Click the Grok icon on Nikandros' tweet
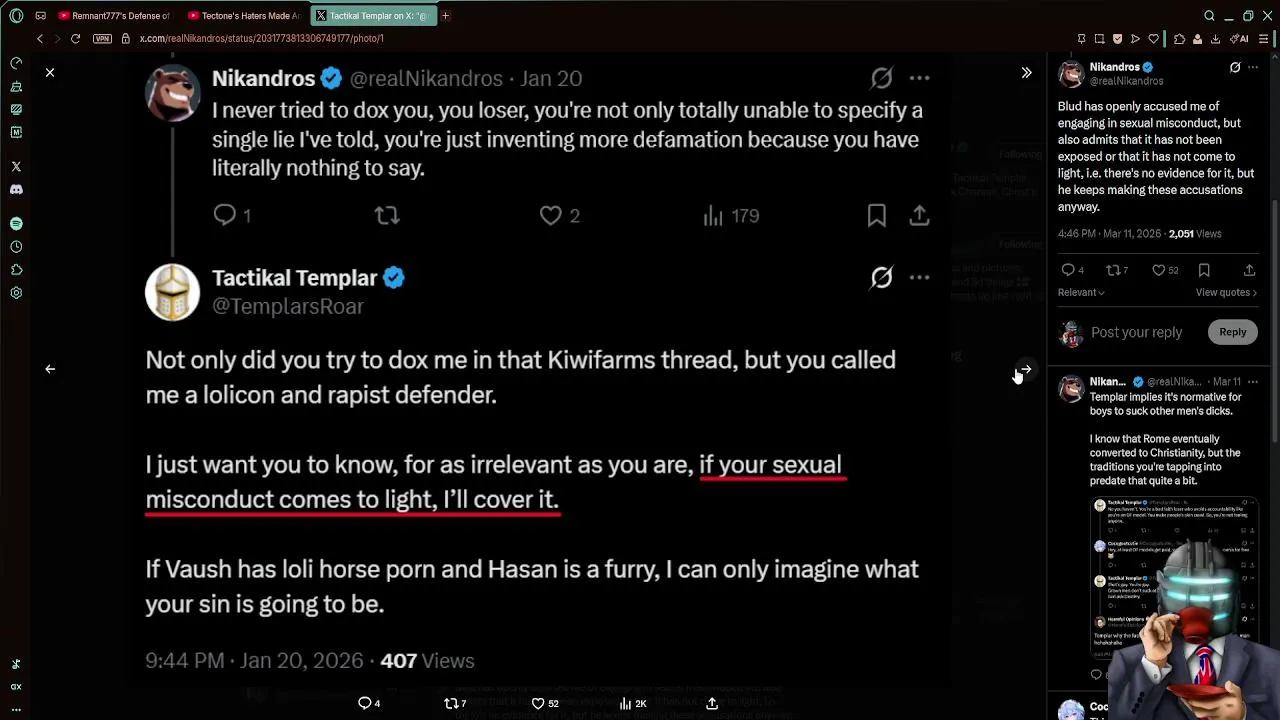The height and width of the screenshot is (720, 1280). pyautogui.click(x=881, y=78)
